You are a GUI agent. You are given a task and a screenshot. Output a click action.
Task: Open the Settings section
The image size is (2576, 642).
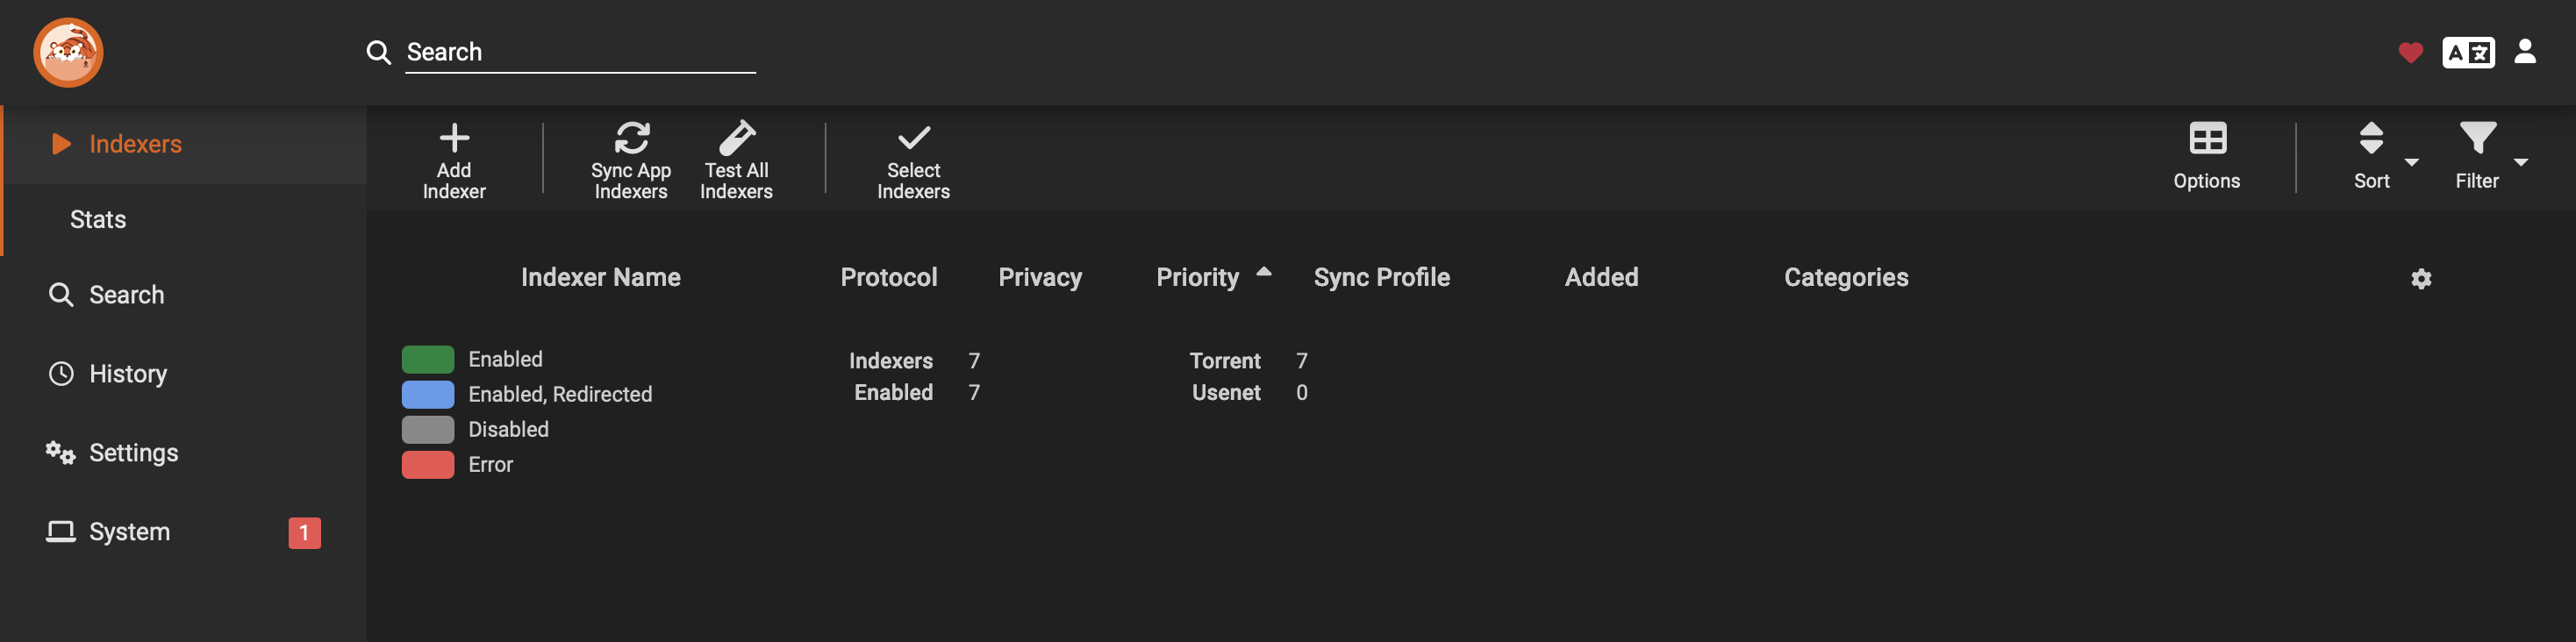pyautogui.click(x=133, y=452)
